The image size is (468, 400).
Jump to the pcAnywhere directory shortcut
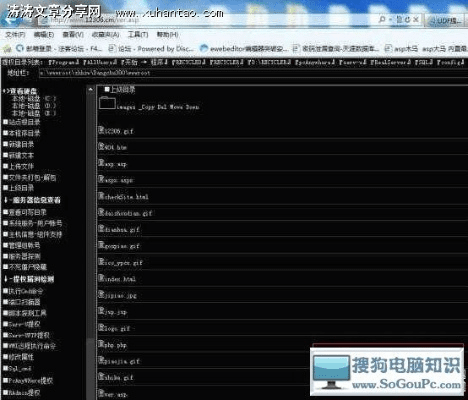tap(315, 62)
